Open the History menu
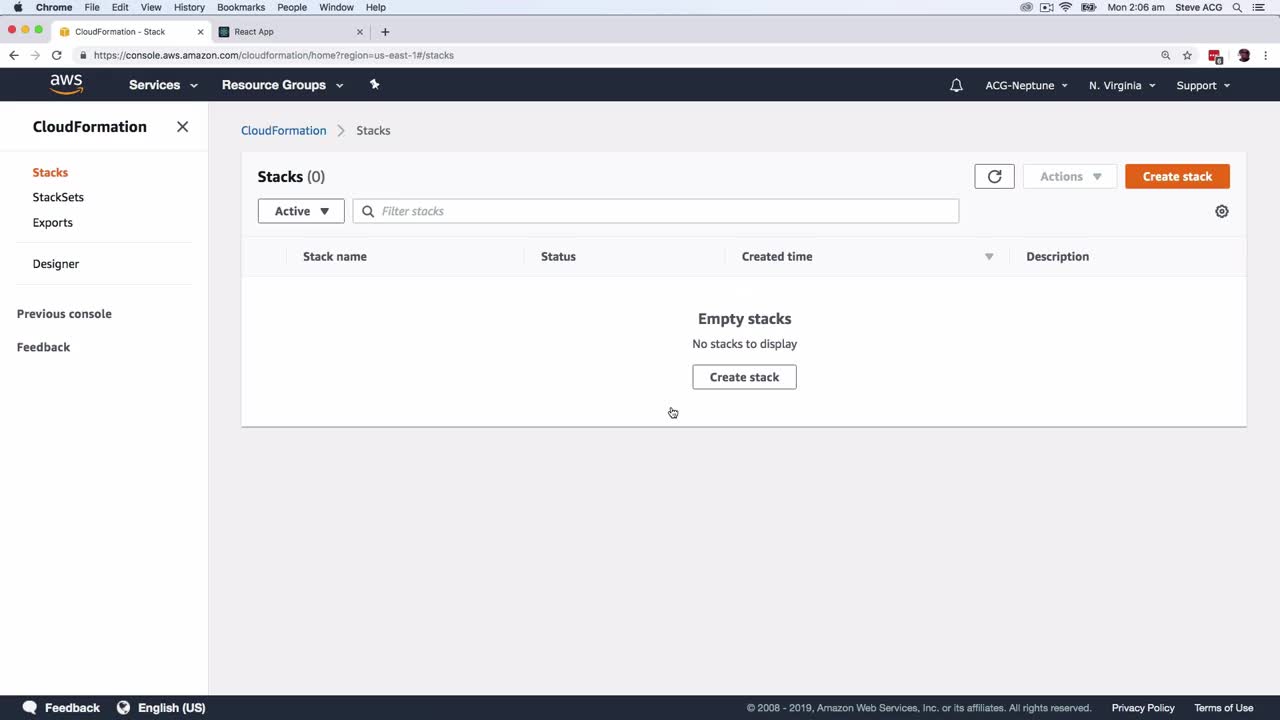 click(189, 7)
